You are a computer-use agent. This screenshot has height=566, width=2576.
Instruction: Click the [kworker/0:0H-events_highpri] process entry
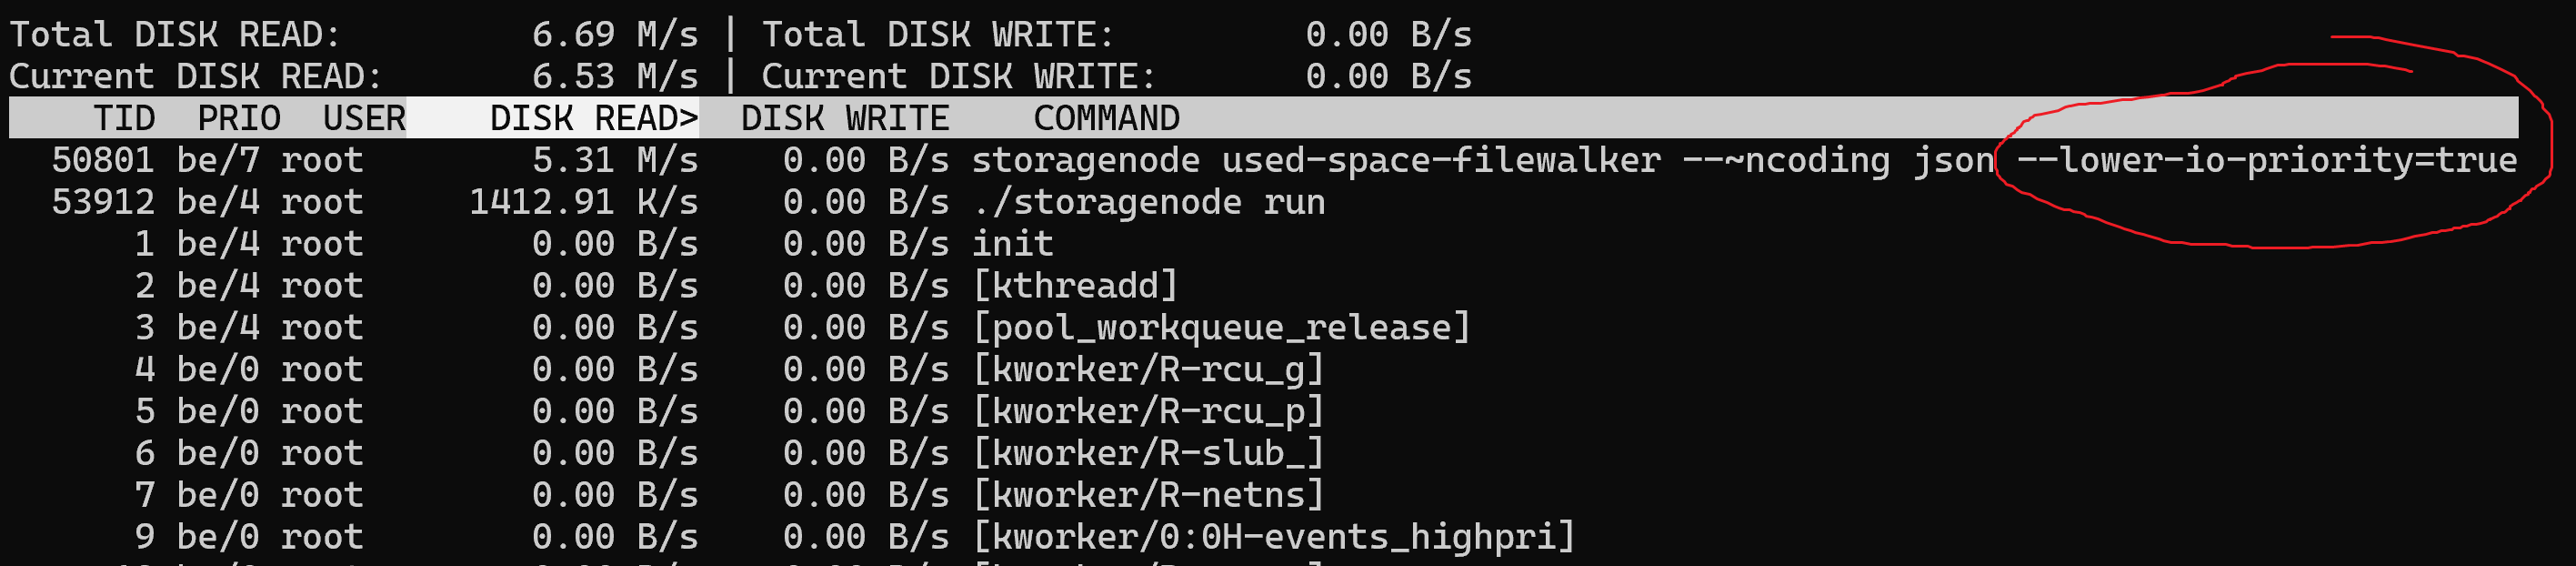1273,537
